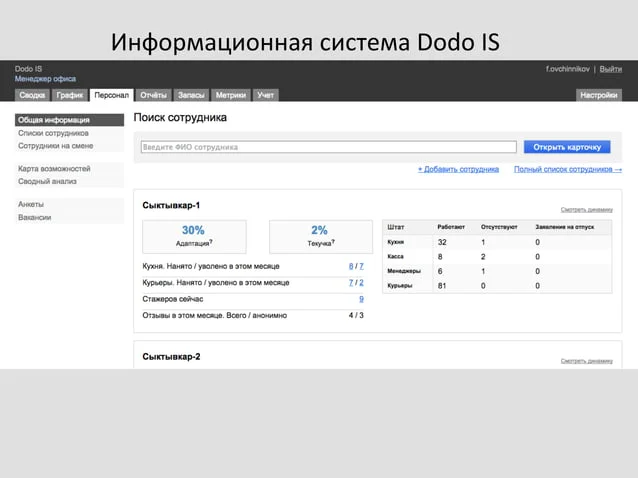The height and width of the screenshot is (478, 638).
Task: Click the Dodo IS header title
Action: pyautogui.click(x=28, y=69)
